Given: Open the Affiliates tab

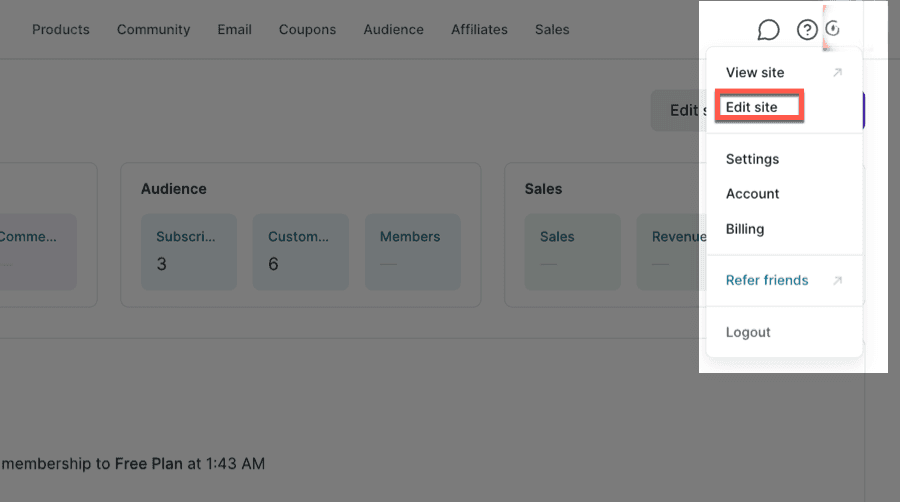Looking at the screenshot, I should pyautogui.click(x=479, y=30).
